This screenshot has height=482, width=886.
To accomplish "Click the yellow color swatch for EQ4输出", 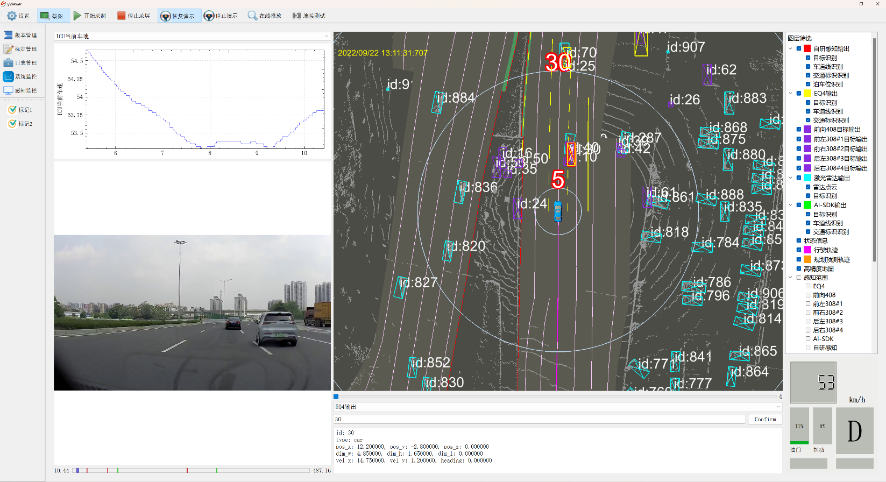I will [x=807, y=93].
